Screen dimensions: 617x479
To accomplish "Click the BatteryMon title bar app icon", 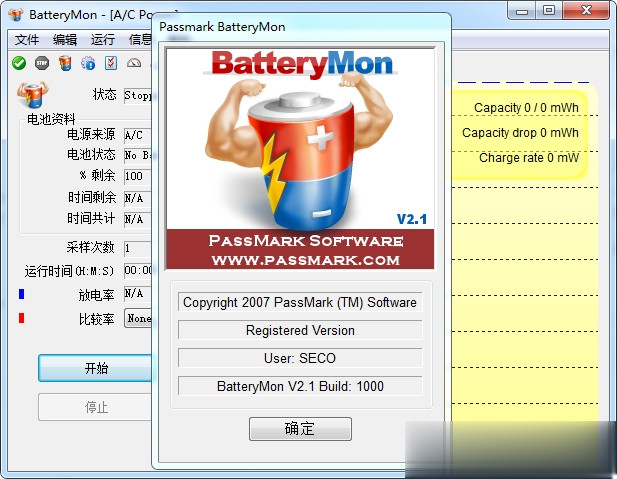I will (16, 15).
